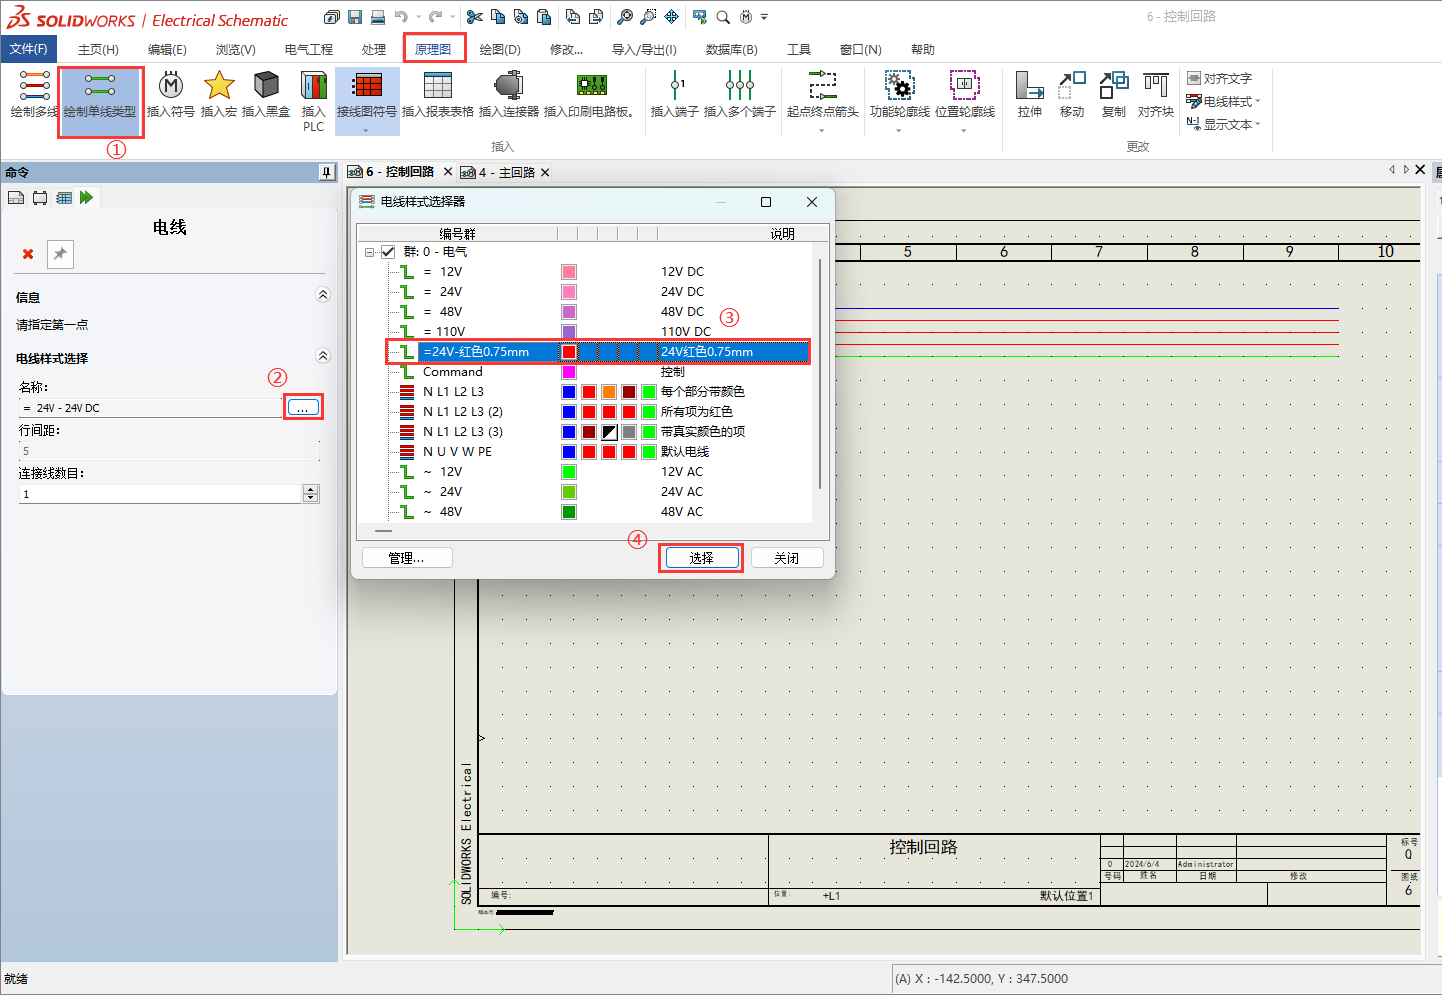Click the 管理... button
This screenshot has width=1442, height=995.
(406, 558)
